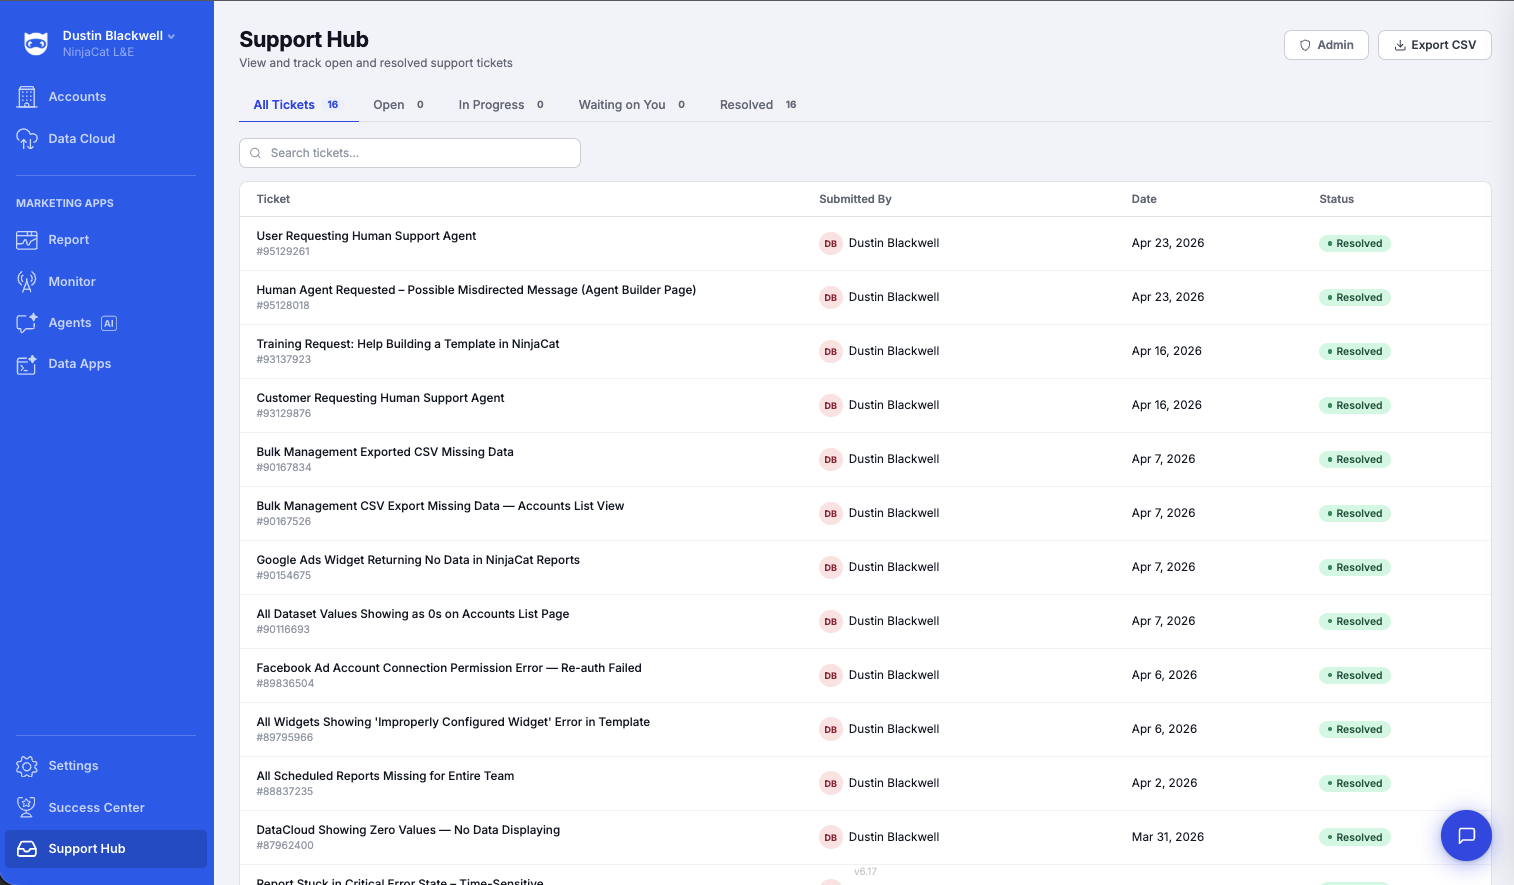
Task: Click ticket number #88837235
Action: (285, 792)
